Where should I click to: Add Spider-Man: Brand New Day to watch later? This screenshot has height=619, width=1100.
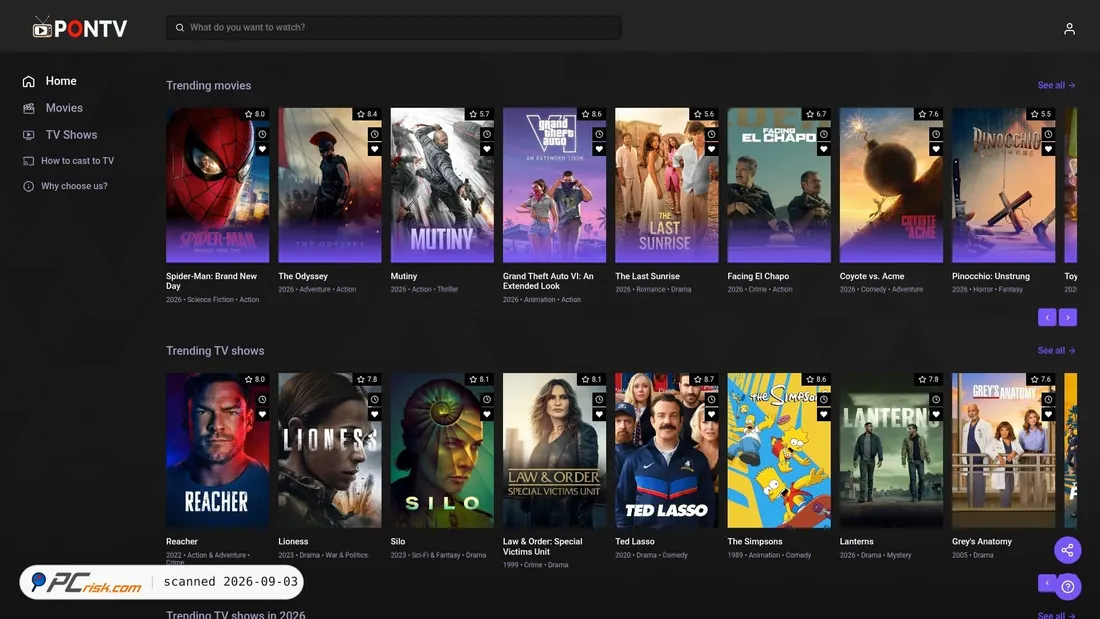coord(262,134)
